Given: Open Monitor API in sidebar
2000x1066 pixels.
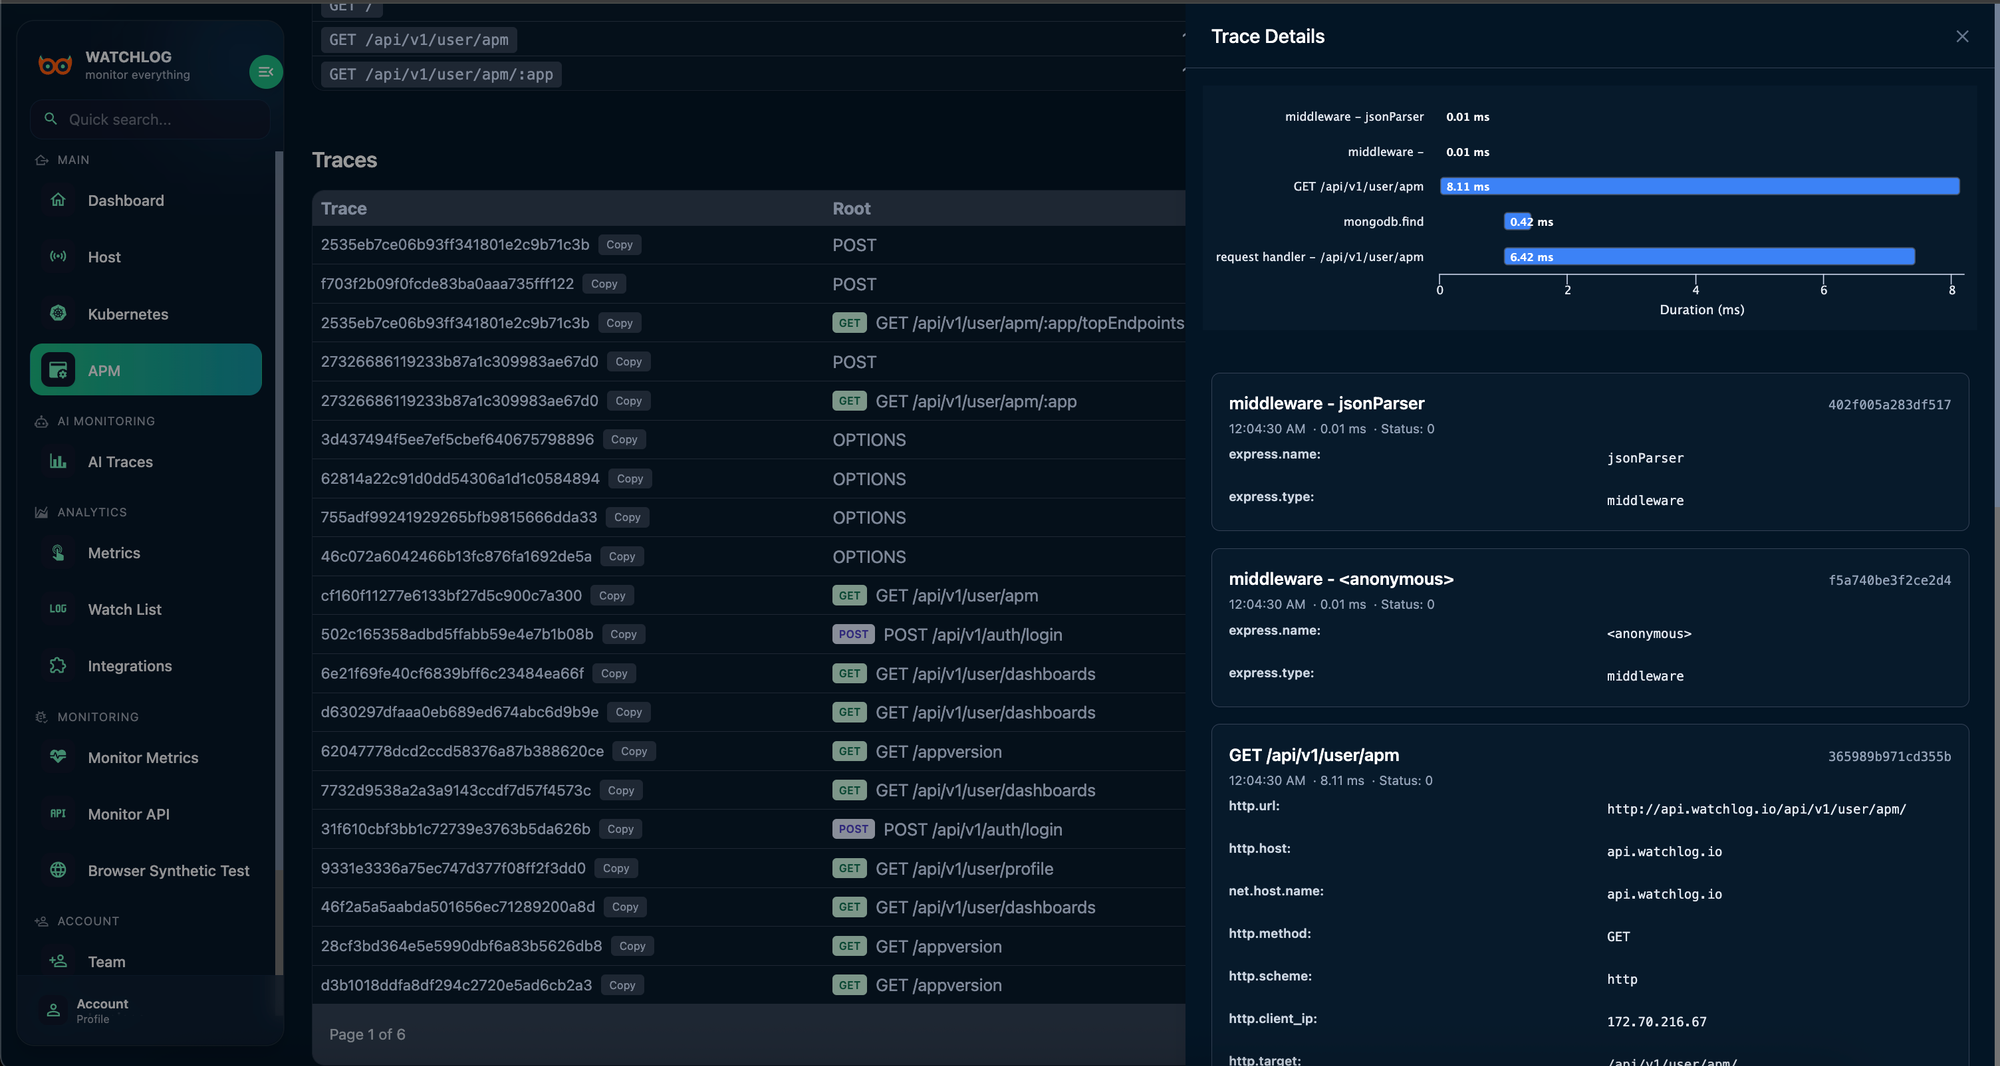Looking at the screenshot, I should tap(128, 814).
